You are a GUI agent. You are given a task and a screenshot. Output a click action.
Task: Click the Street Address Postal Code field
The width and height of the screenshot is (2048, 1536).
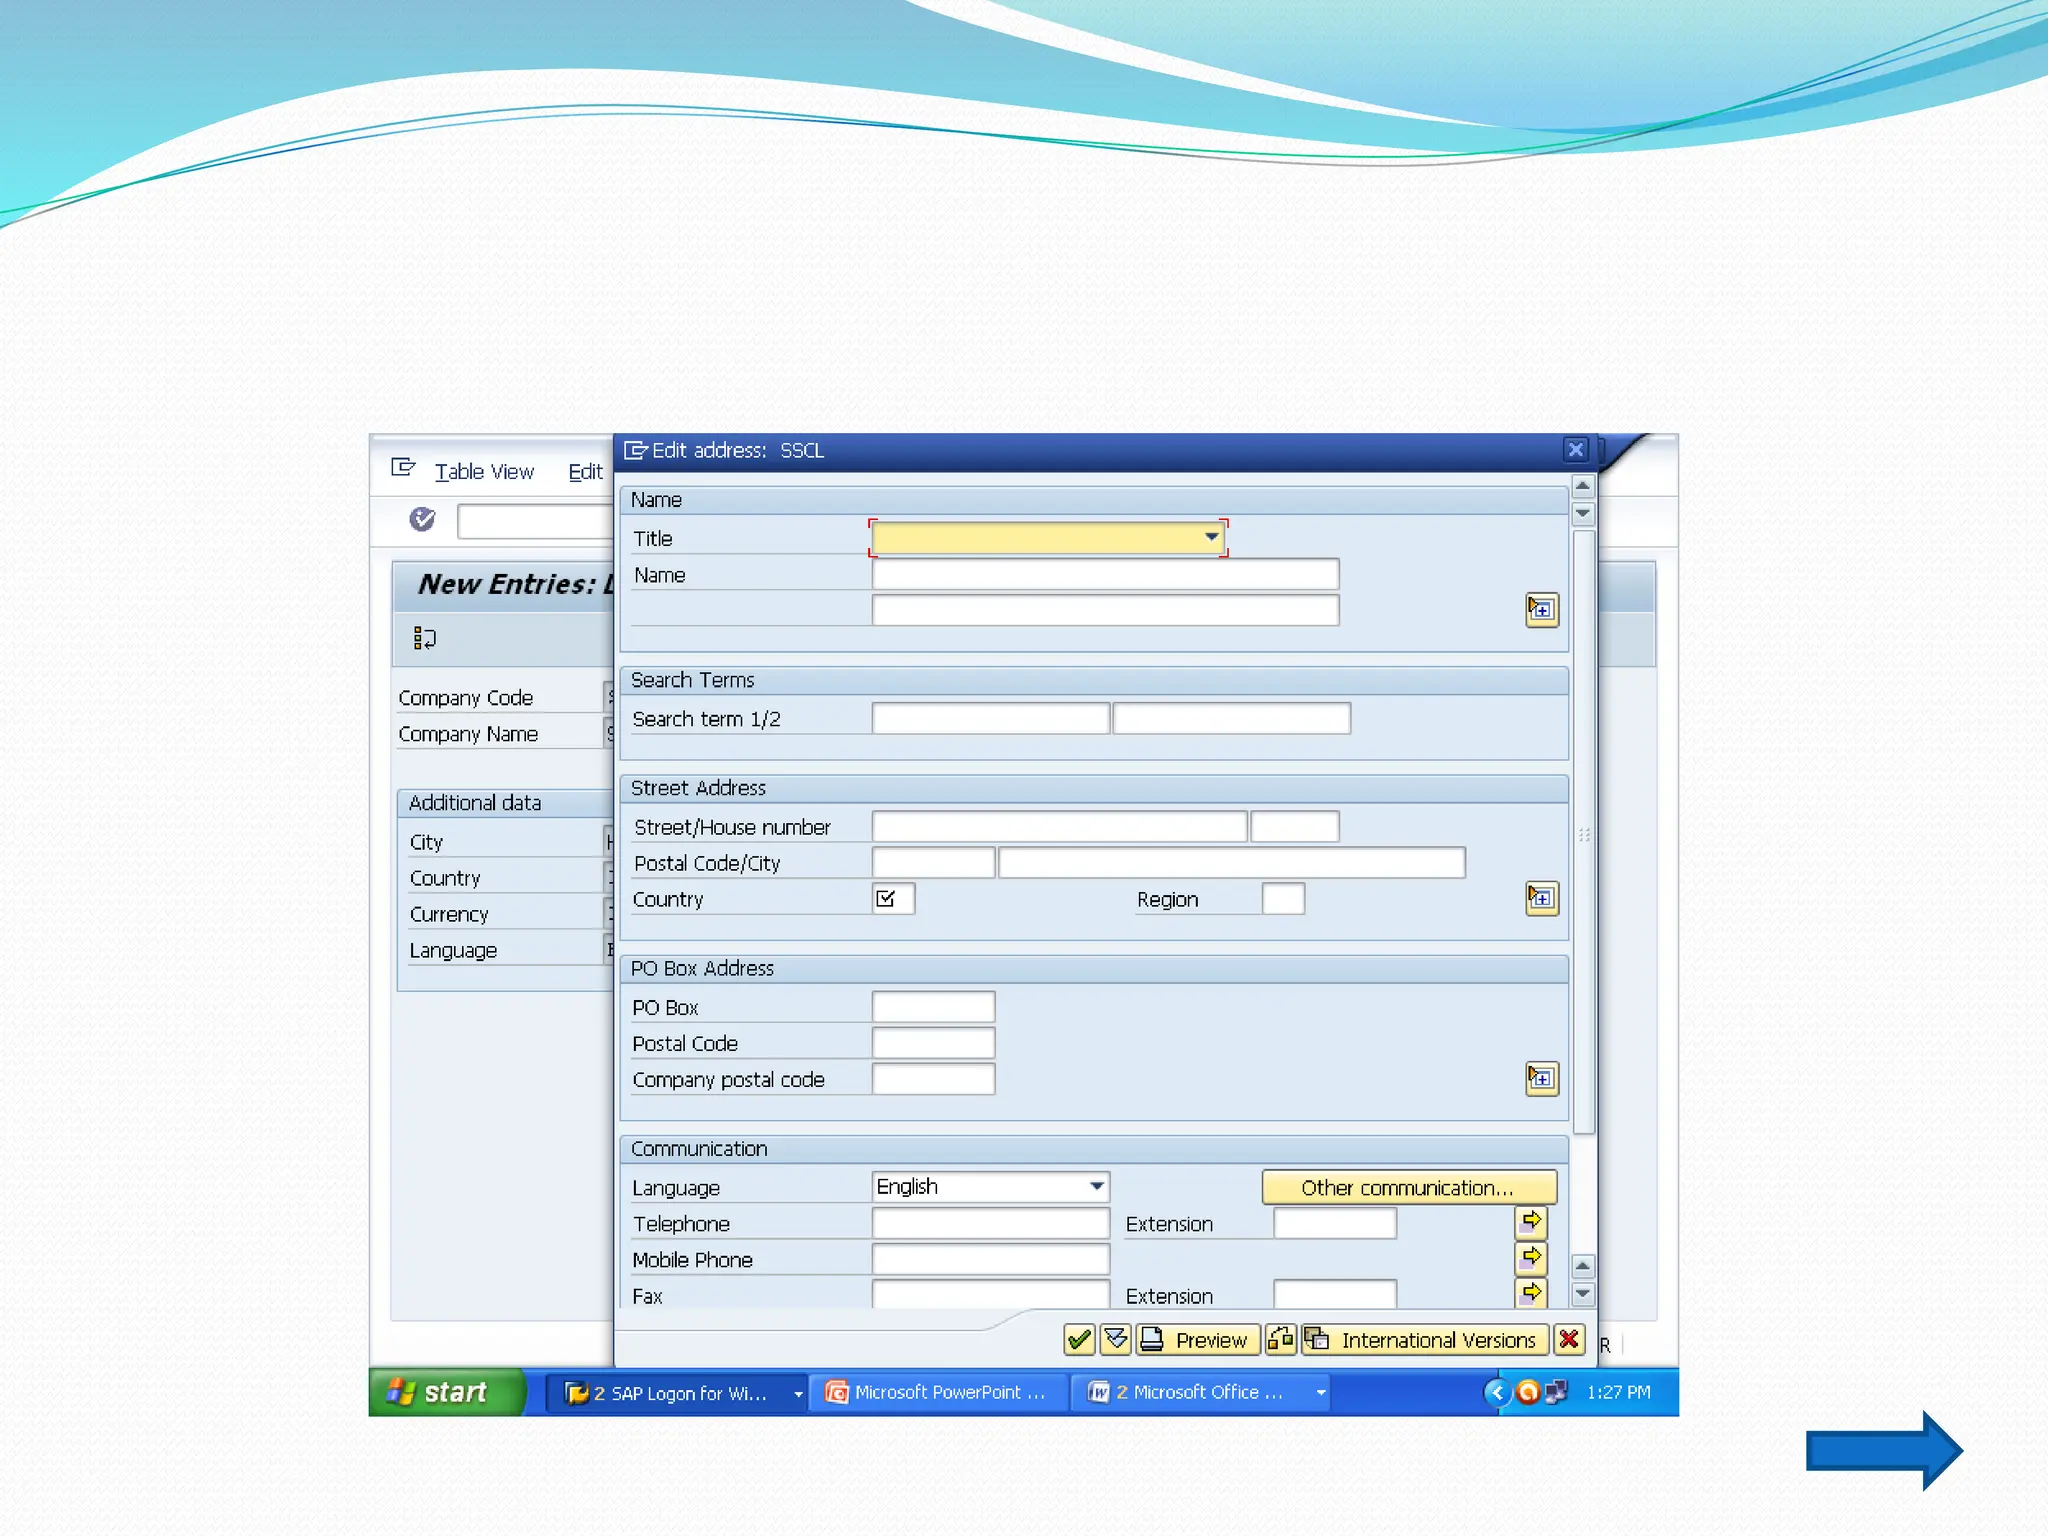(x=933, y=862)
